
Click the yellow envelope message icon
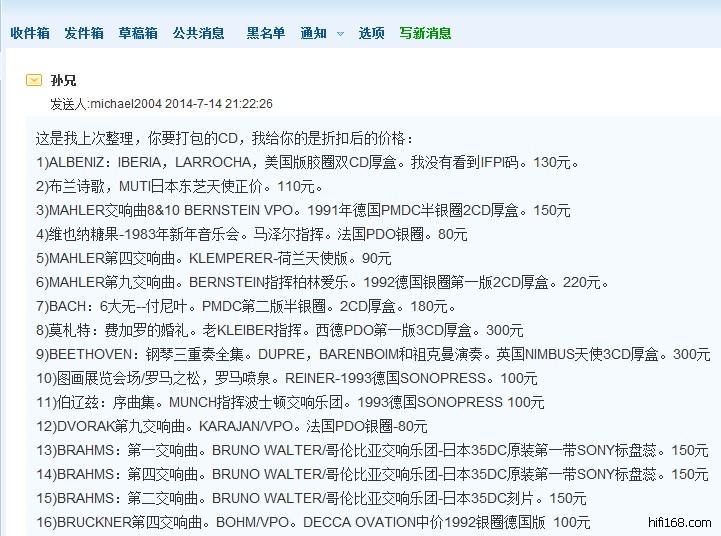tap(34, 80)
